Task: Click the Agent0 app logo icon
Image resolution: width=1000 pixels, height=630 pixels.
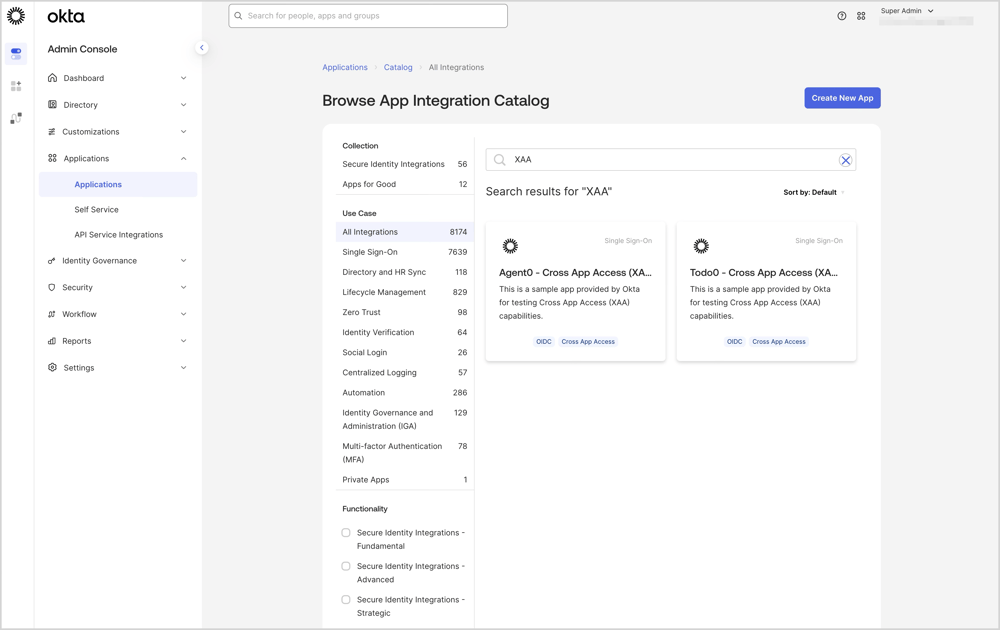Action: (x=510, y=246)
